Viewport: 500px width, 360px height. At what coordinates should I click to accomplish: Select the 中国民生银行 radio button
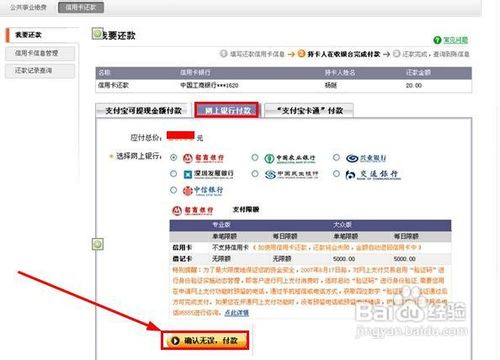255,173
